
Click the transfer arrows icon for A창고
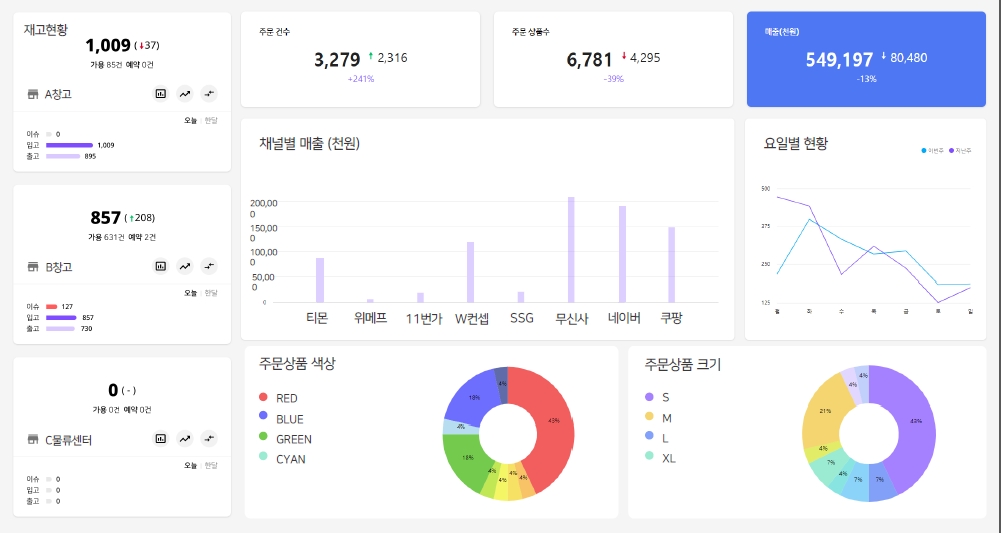tap(209, 94)
